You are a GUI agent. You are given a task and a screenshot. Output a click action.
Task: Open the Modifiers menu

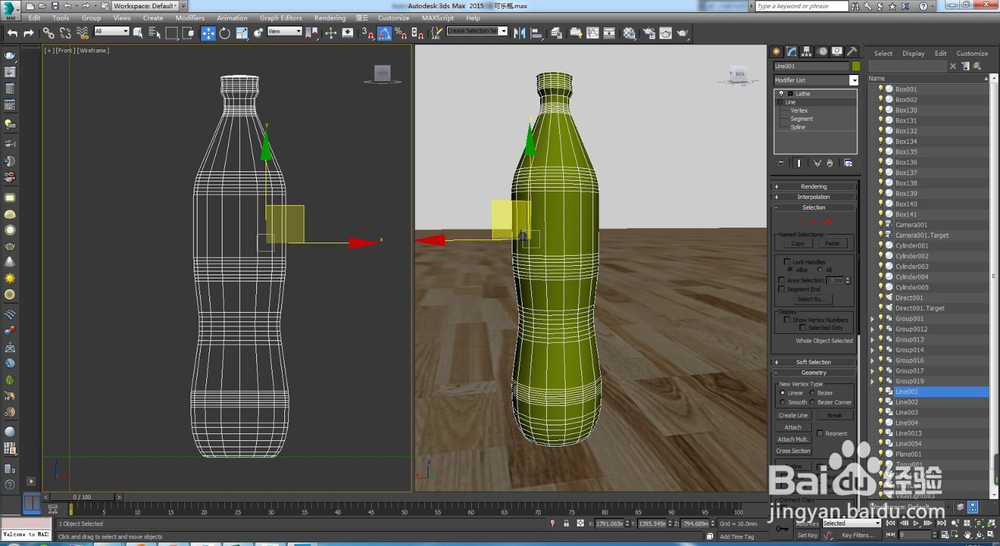click(x=190, y=18)
